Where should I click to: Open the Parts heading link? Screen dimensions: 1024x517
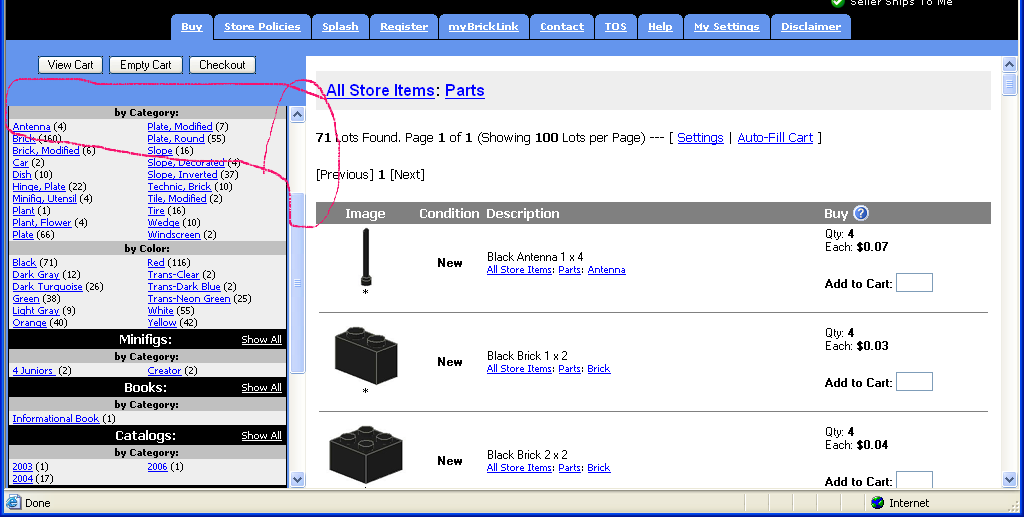coord(464,90)
